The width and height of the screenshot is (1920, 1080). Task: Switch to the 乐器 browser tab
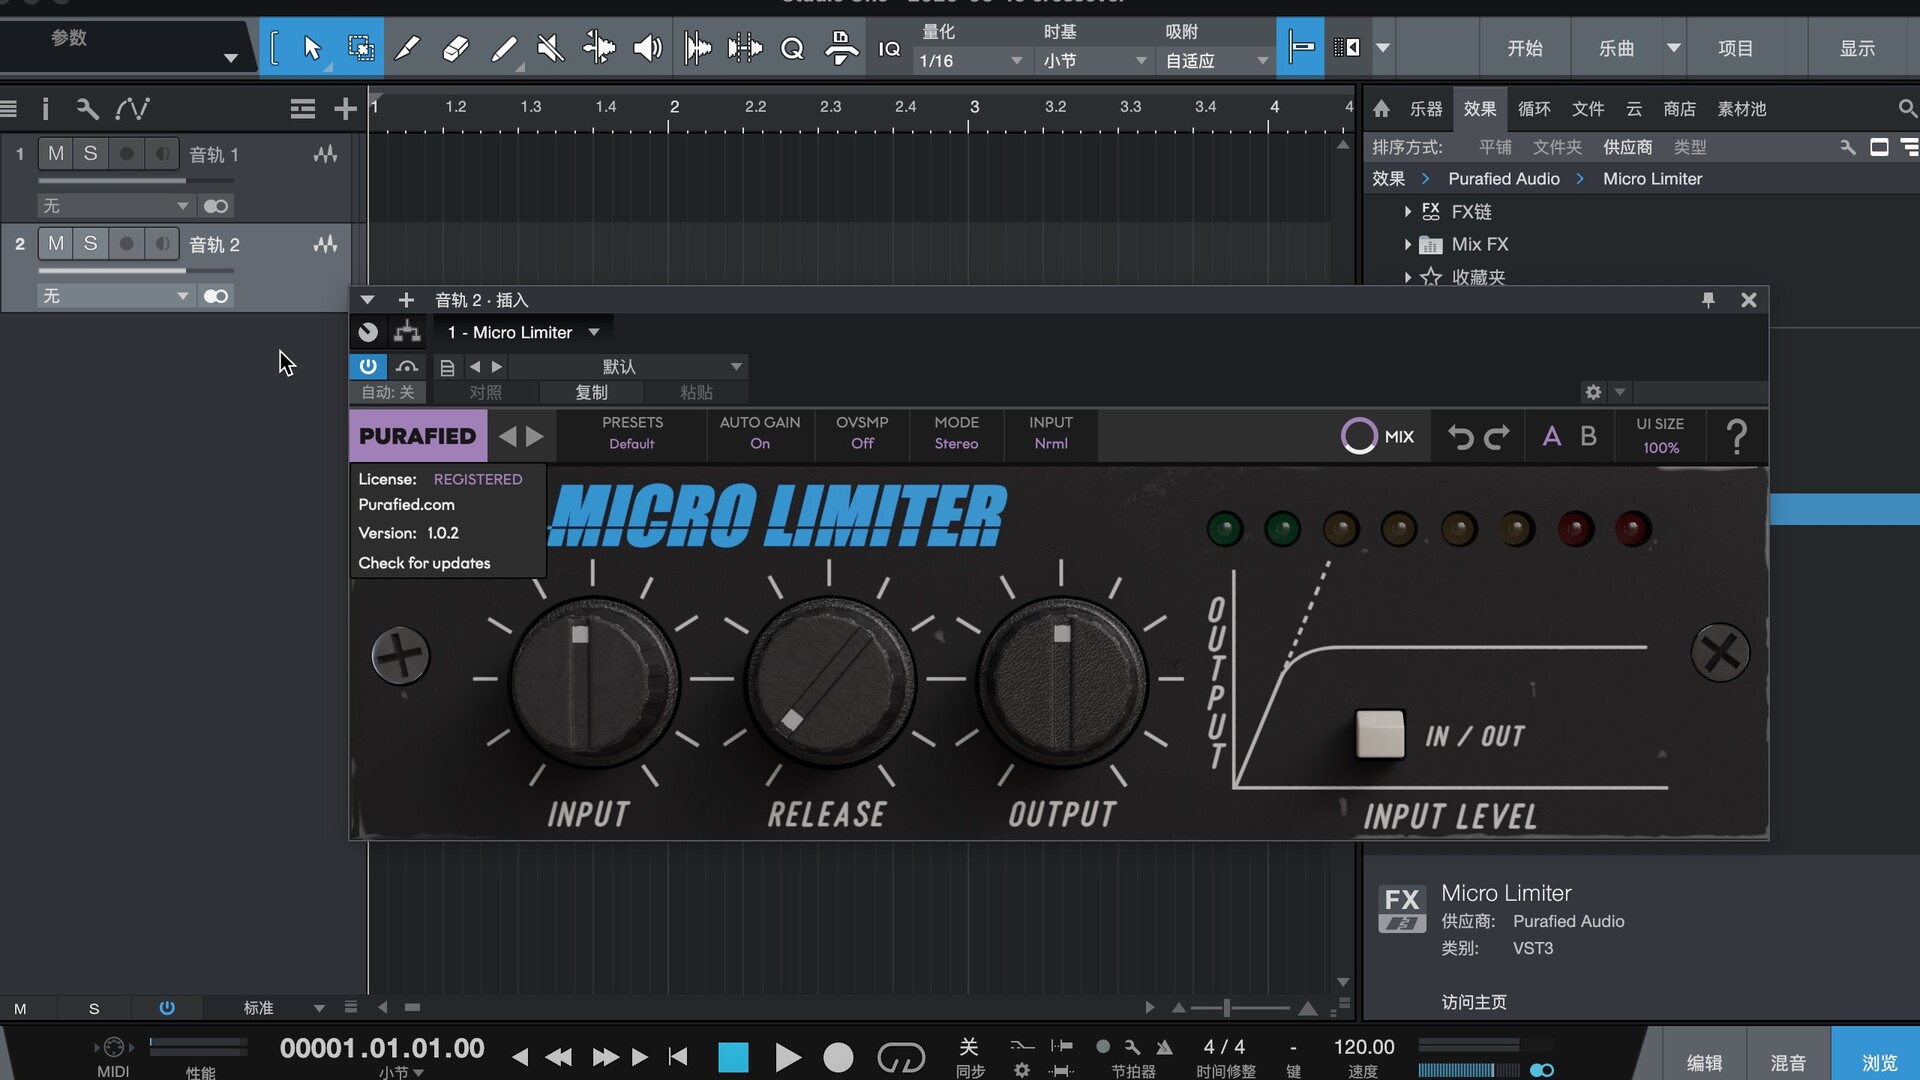[1425, 108]
